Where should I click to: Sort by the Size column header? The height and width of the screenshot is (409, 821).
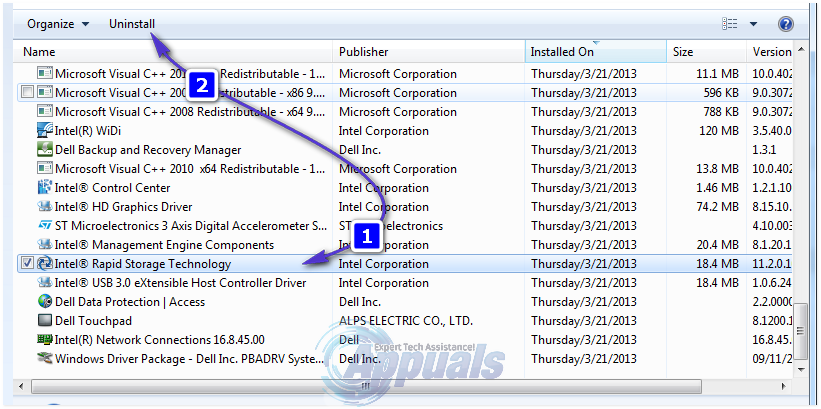[x=706, y=52]
